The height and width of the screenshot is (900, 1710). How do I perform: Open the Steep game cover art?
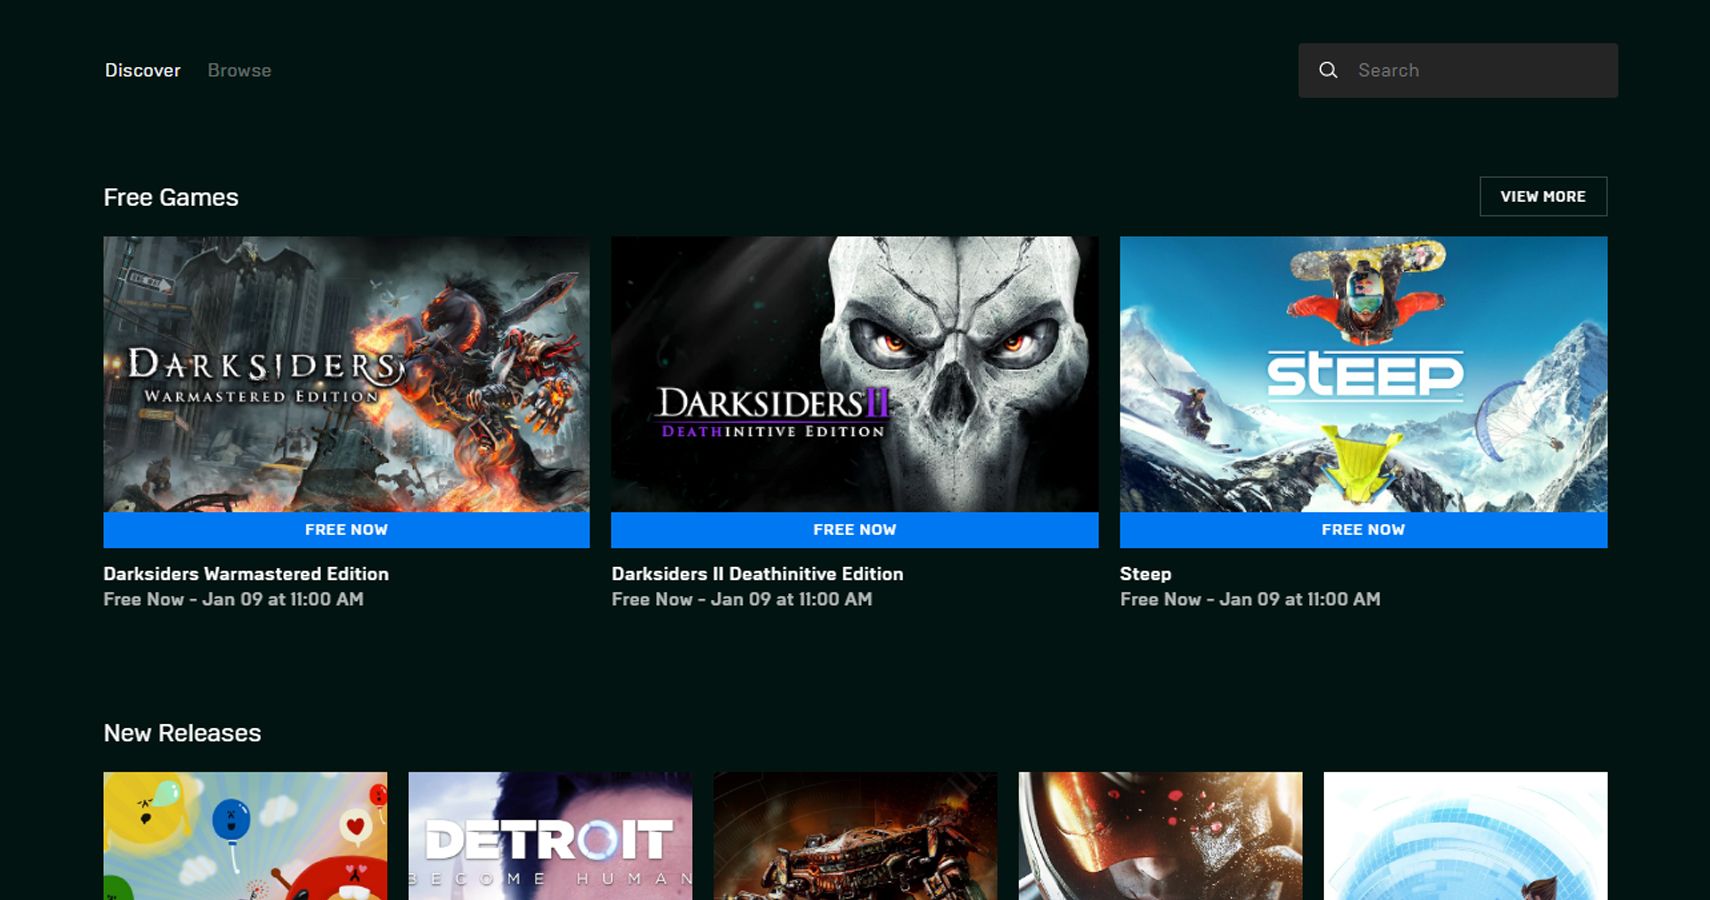click(1363, 374)
